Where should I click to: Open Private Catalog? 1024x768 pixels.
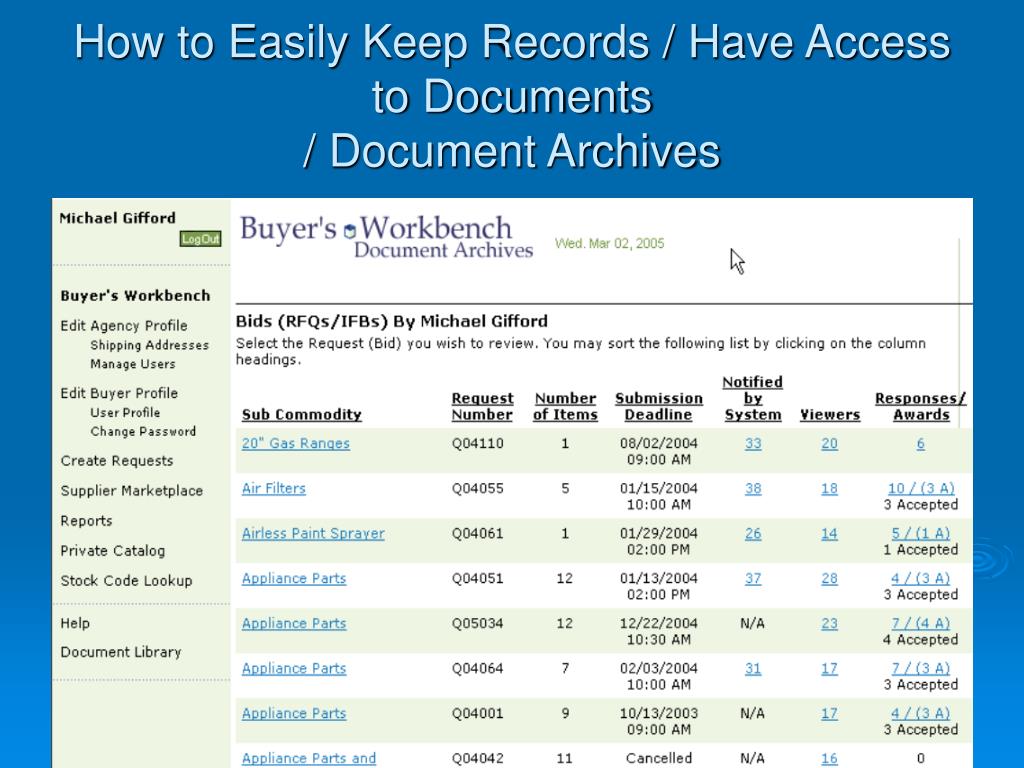[112, 551]
